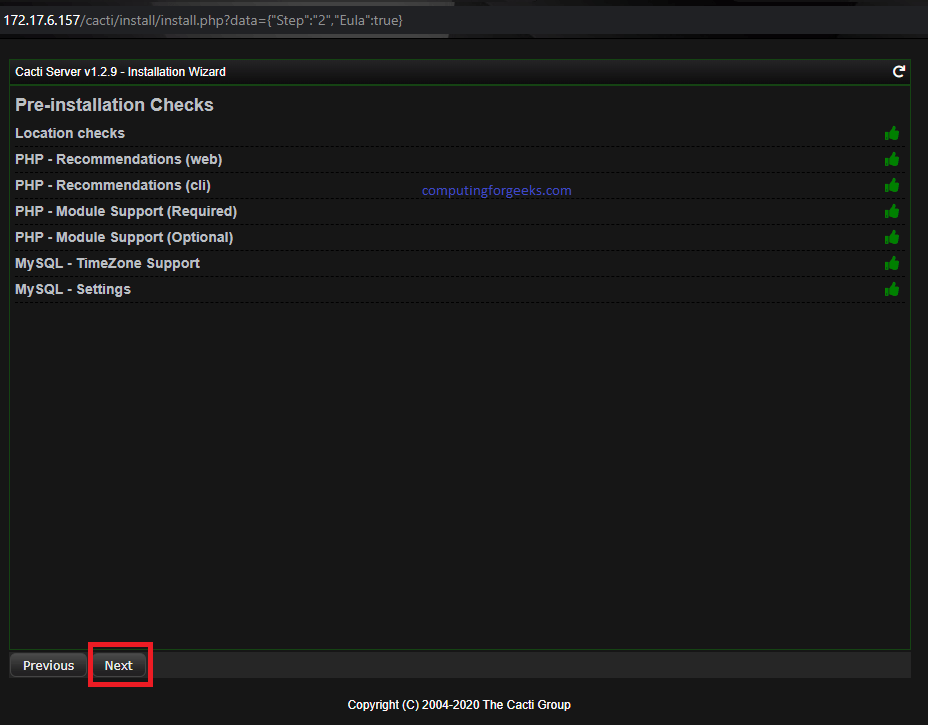The width and height of the screenshot is (928, 725).
Task: Click thumbs-up icon for MySQL TimeZone Support
Action: click(x=892, y=264)
